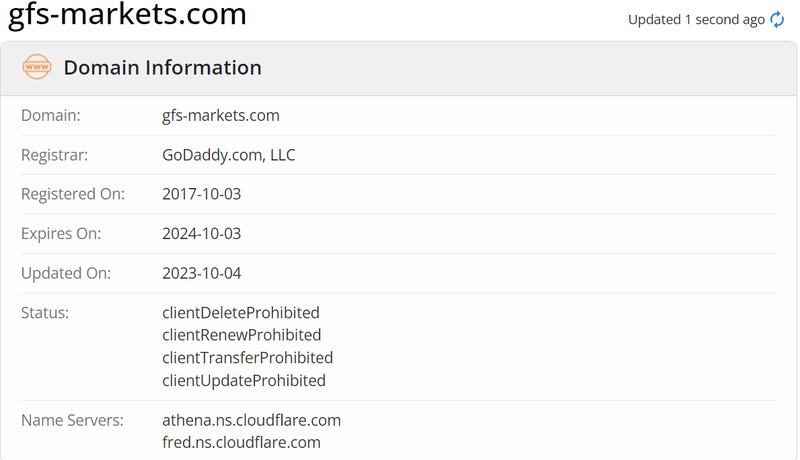Click the Domain Information heading
Screen dimensions: 800x460
[x=162, y=67]
